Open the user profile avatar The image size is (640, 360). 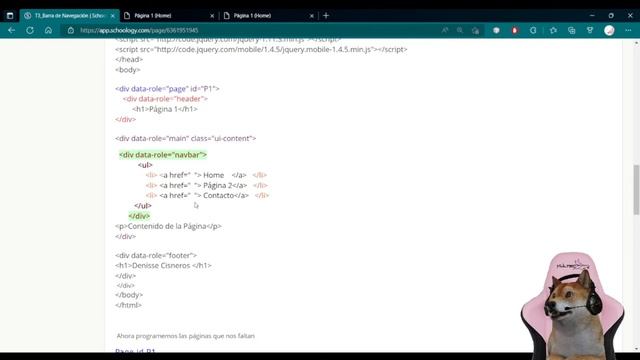click(609, 30)
